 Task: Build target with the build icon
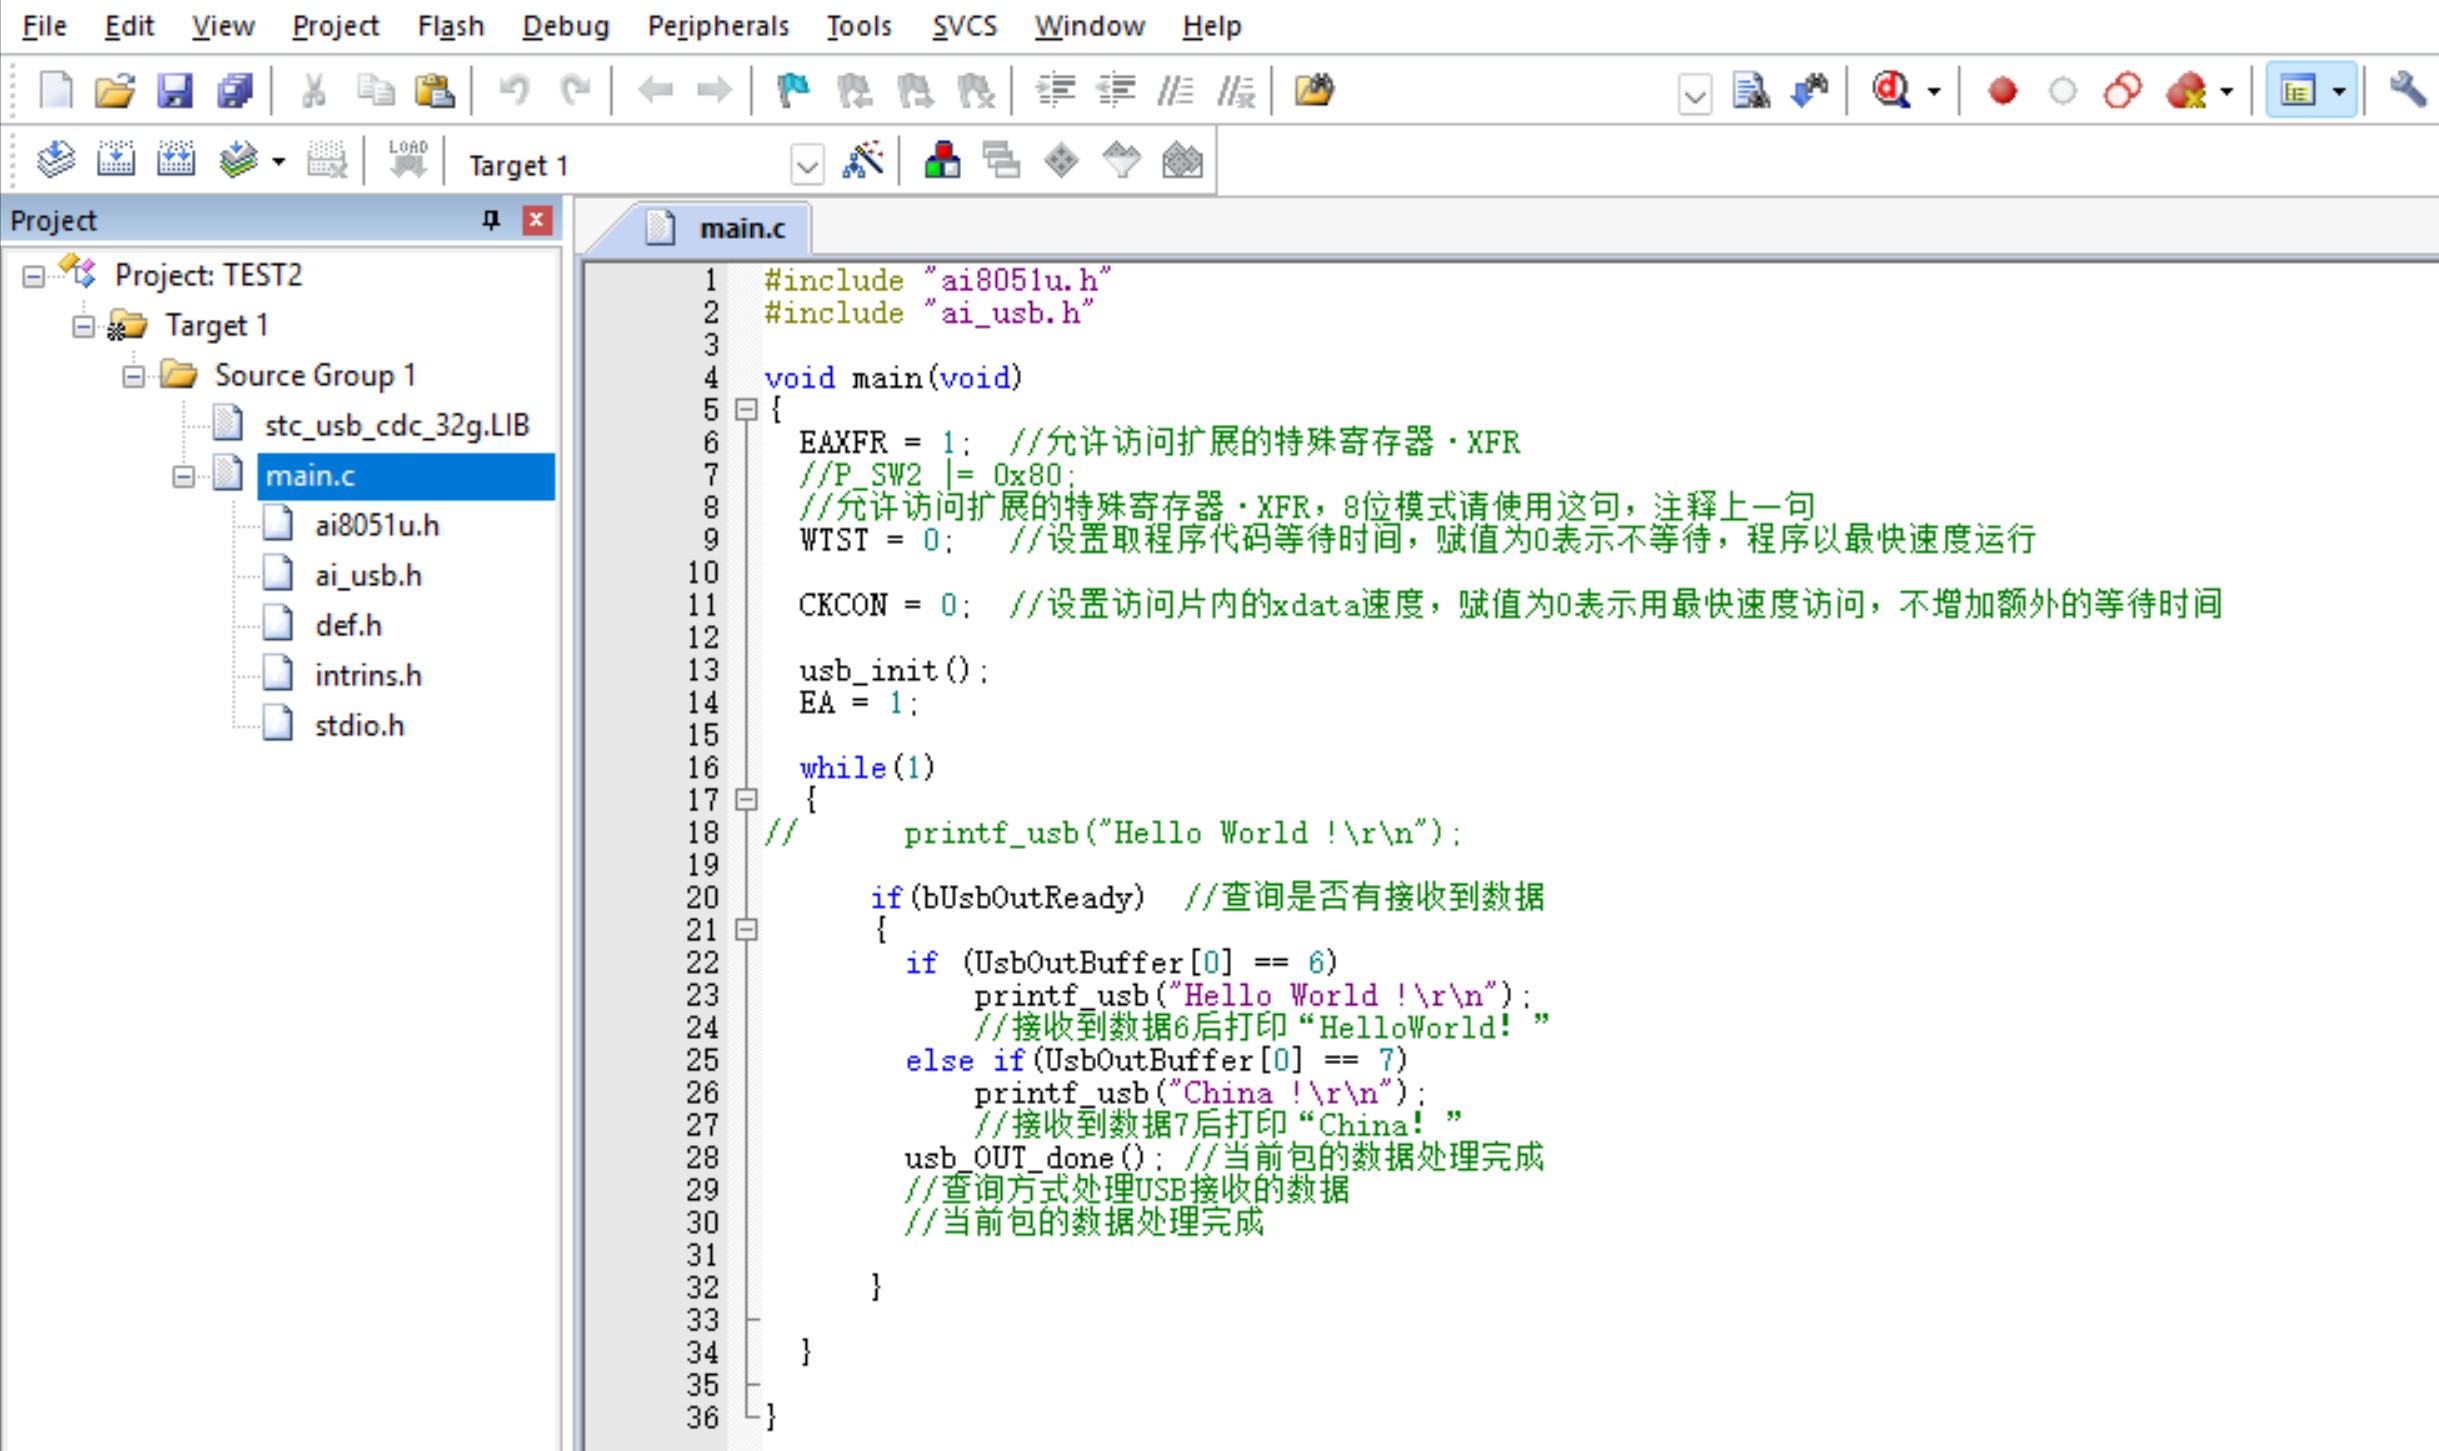click(x=116, y=160)
